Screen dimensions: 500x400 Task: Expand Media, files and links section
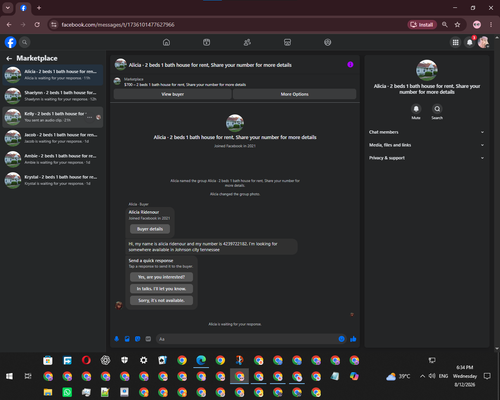(427, 145)
